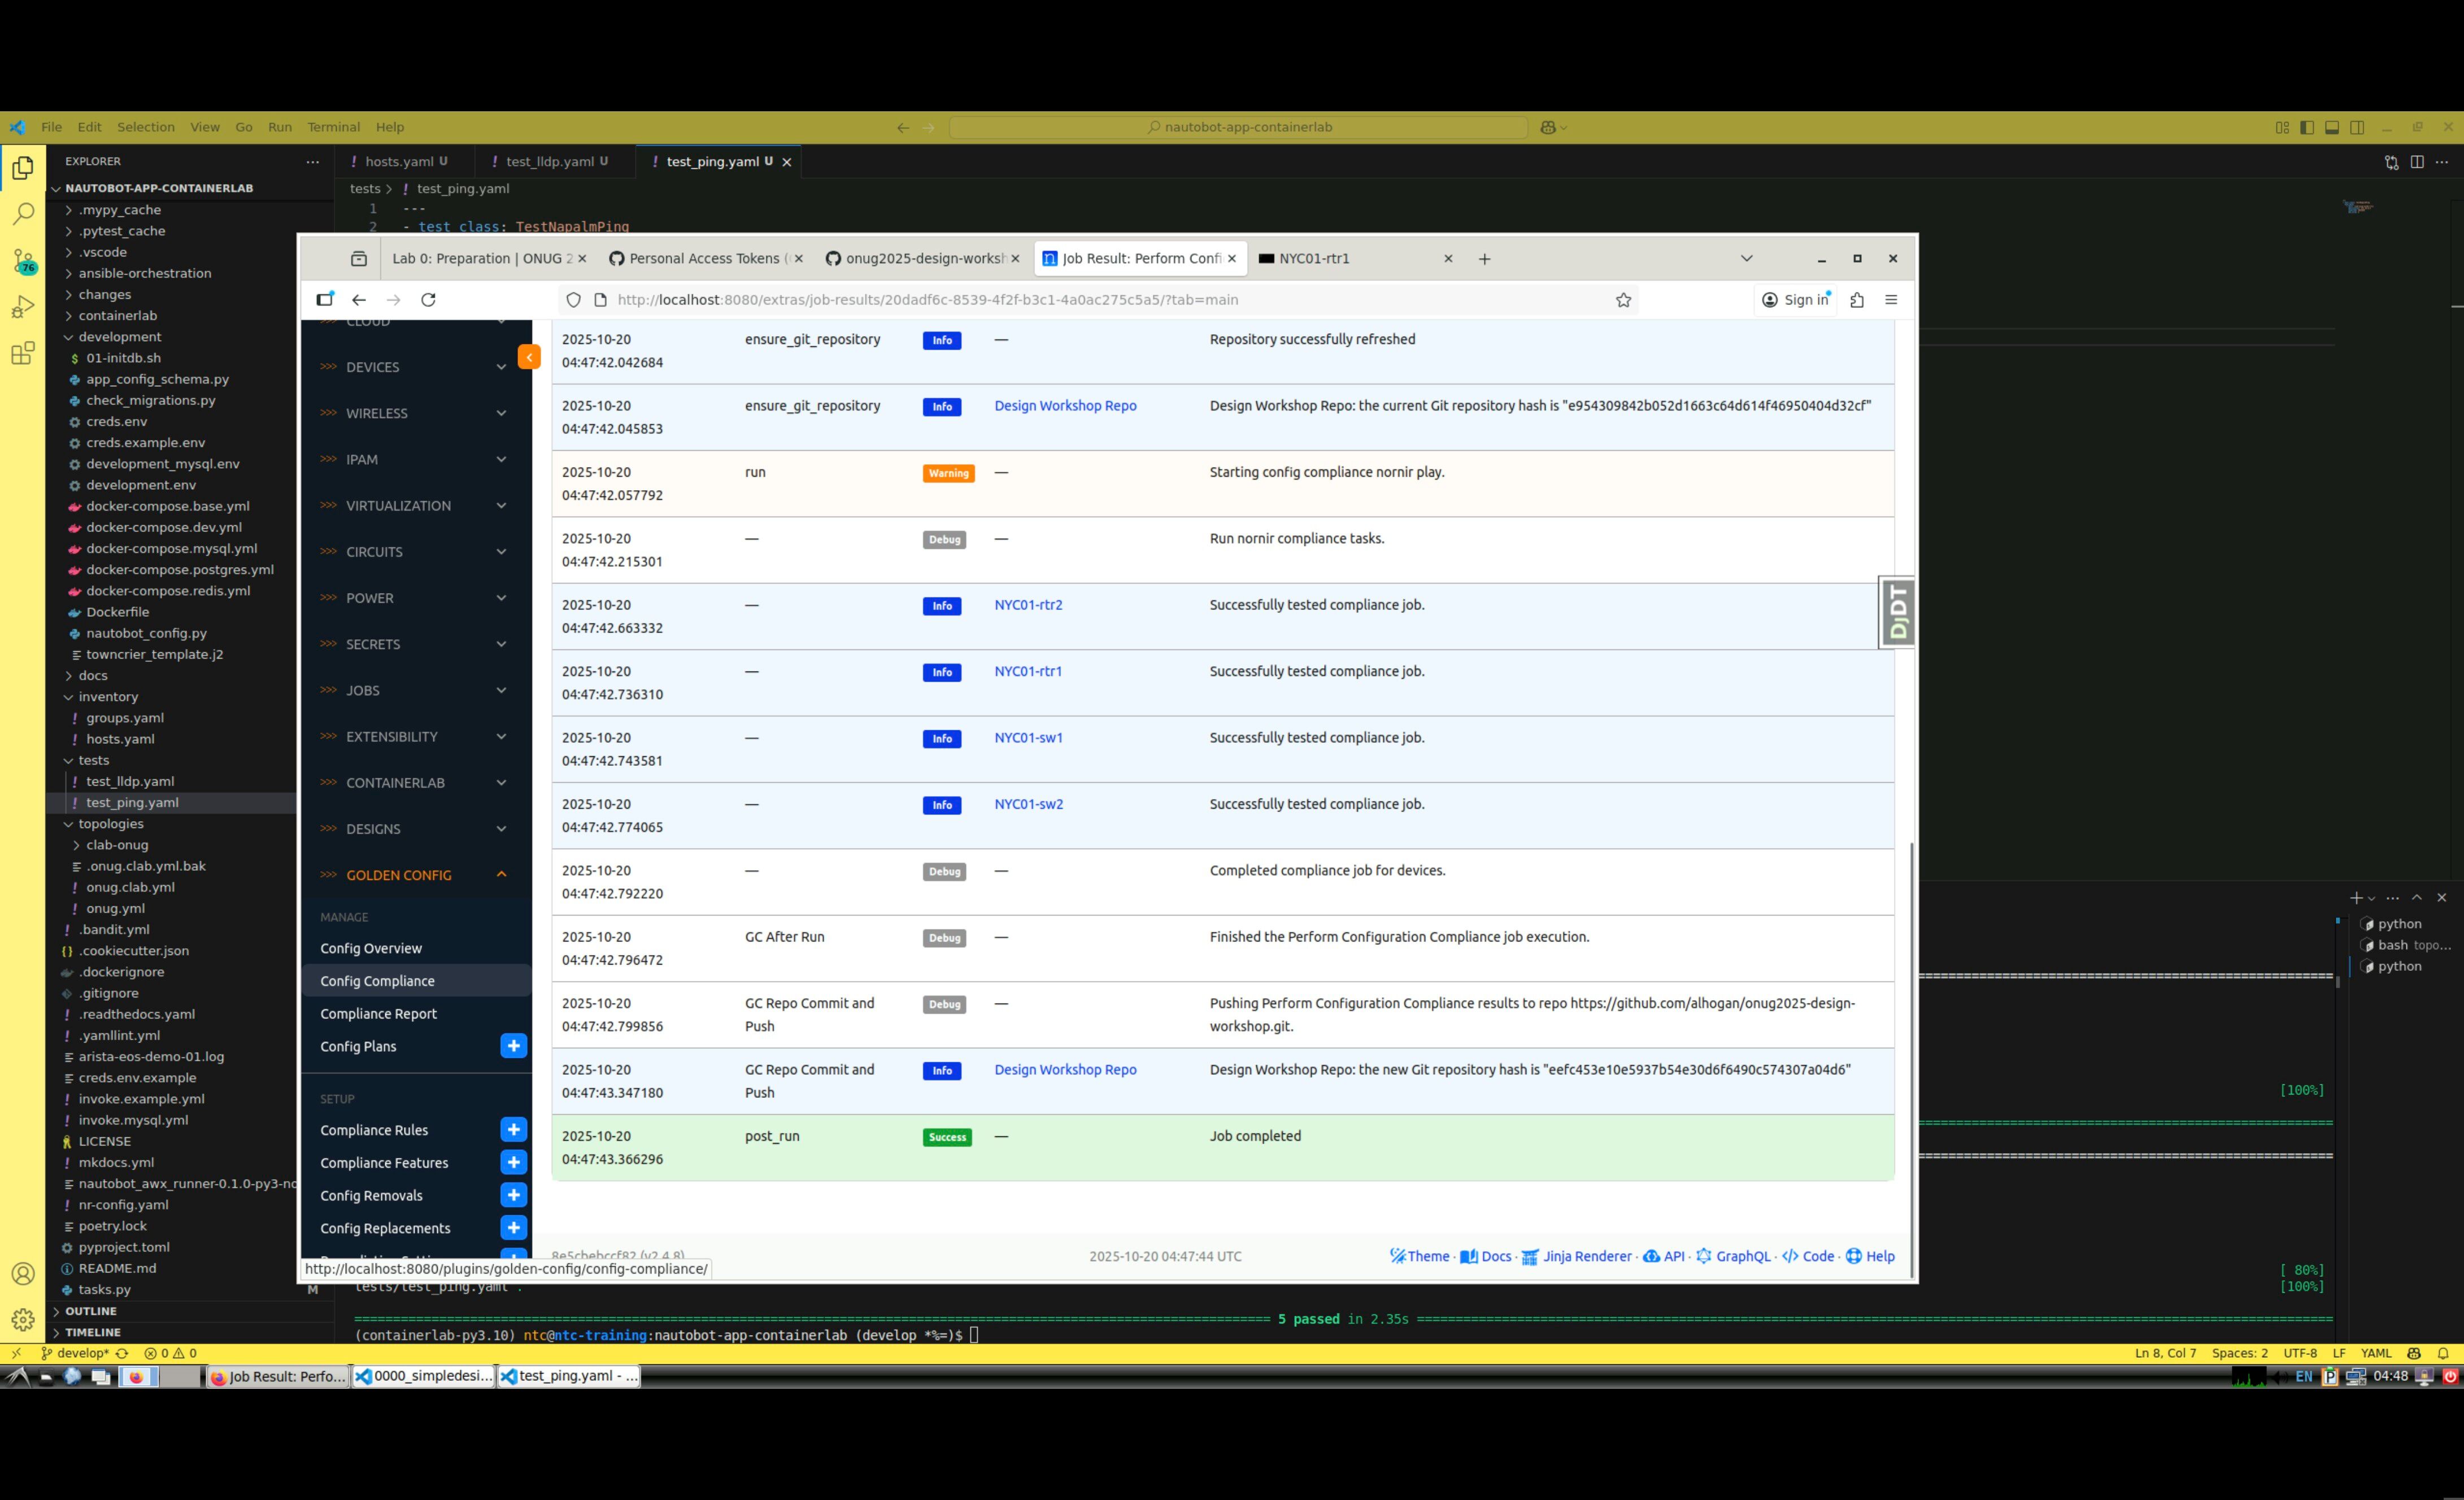Add a Compliance Rule via plus icon
The image size is (2464, 1500).
(x=513, y=1130)
